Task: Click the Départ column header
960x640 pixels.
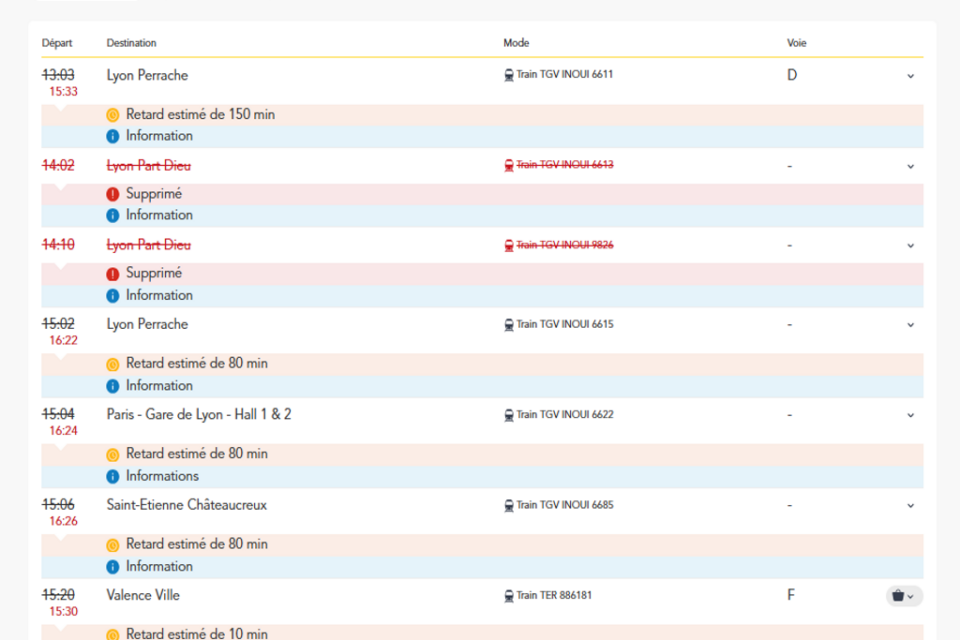Action: click(x=57, y=43)
